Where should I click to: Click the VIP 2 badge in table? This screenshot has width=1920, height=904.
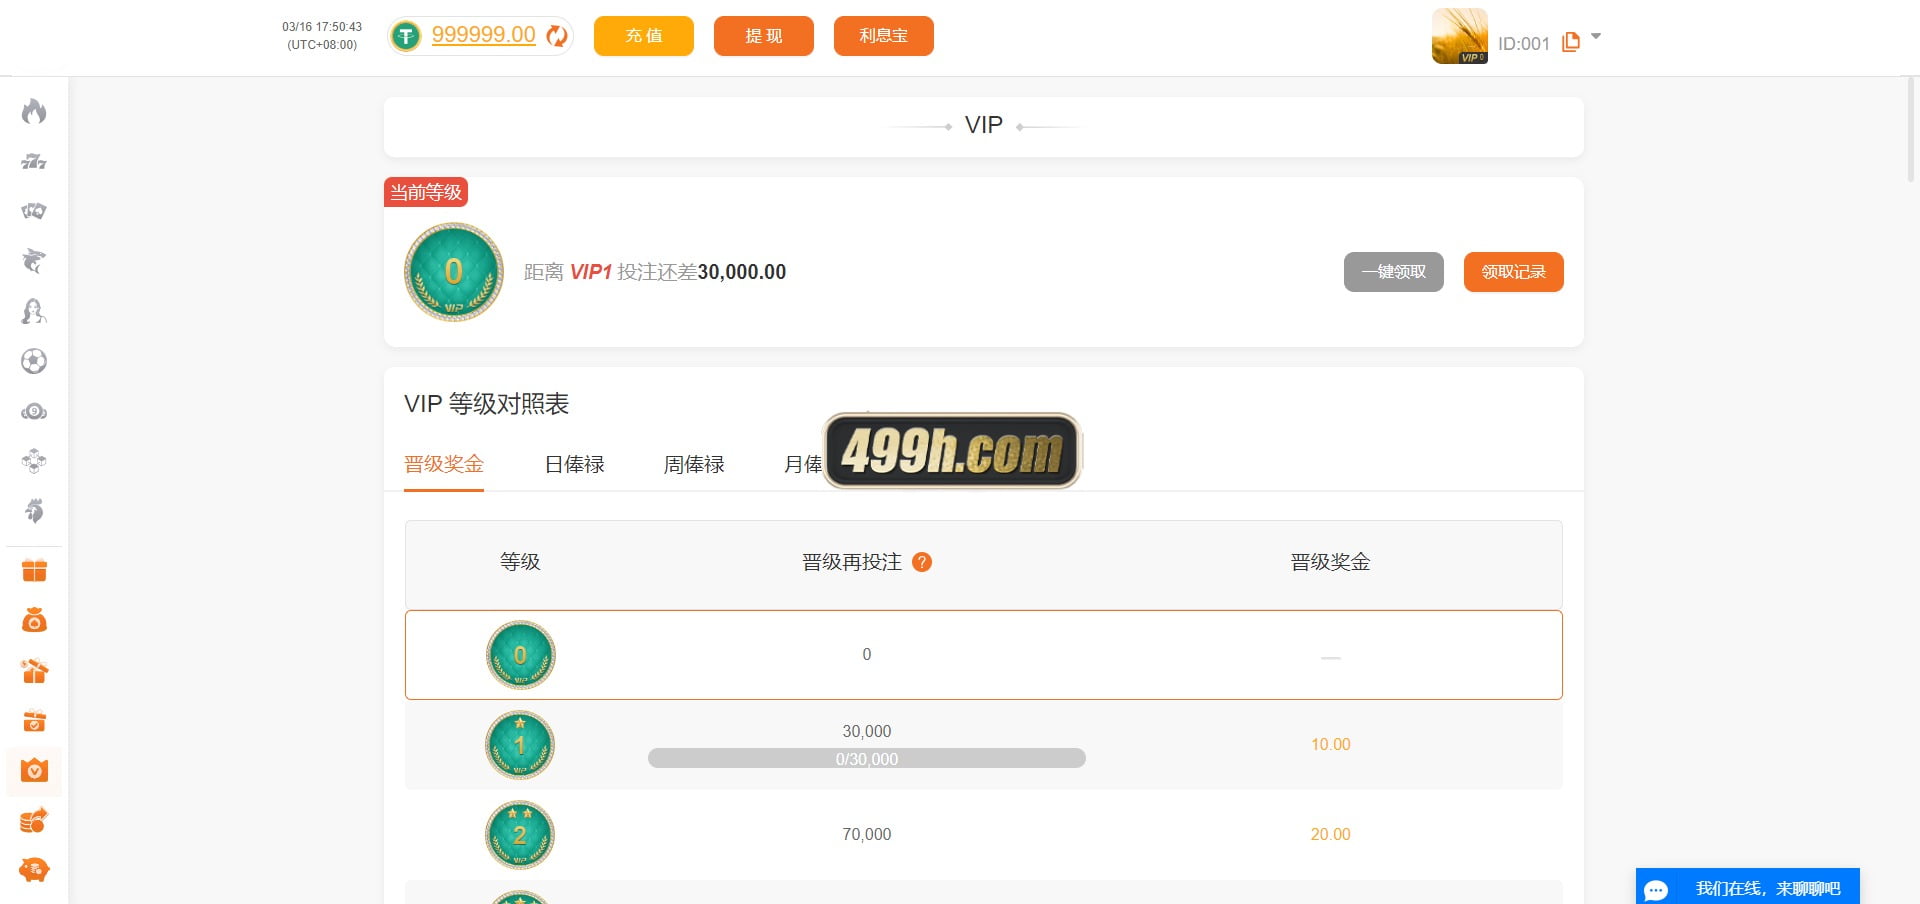click(520, 835)
